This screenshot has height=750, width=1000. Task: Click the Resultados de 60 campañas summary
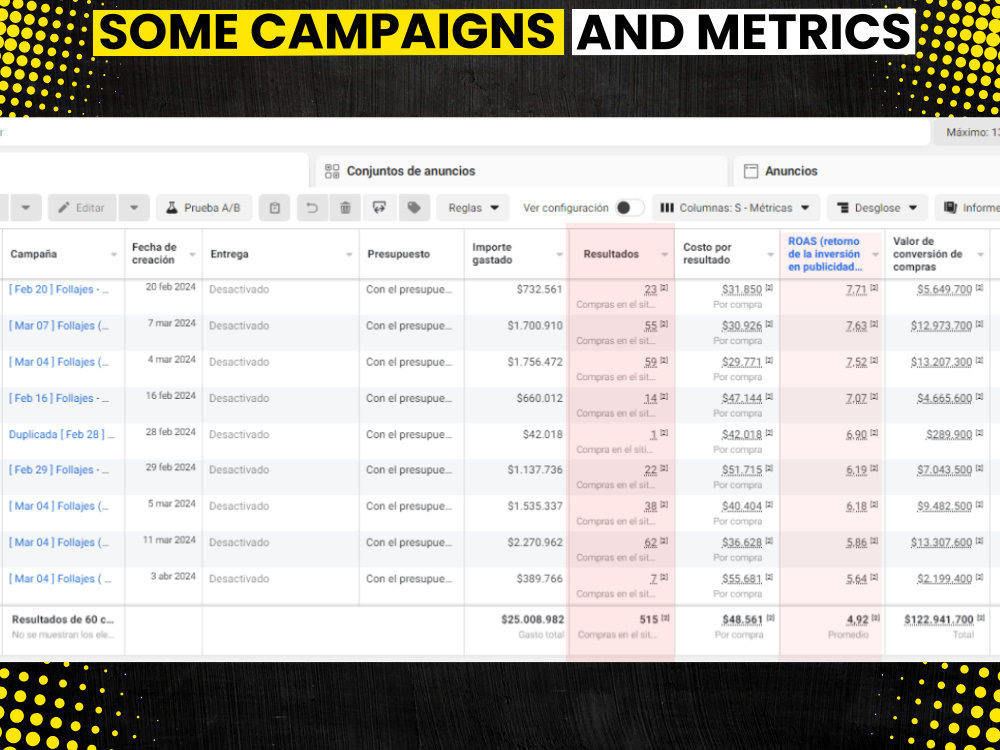click(x=63, y=619)
